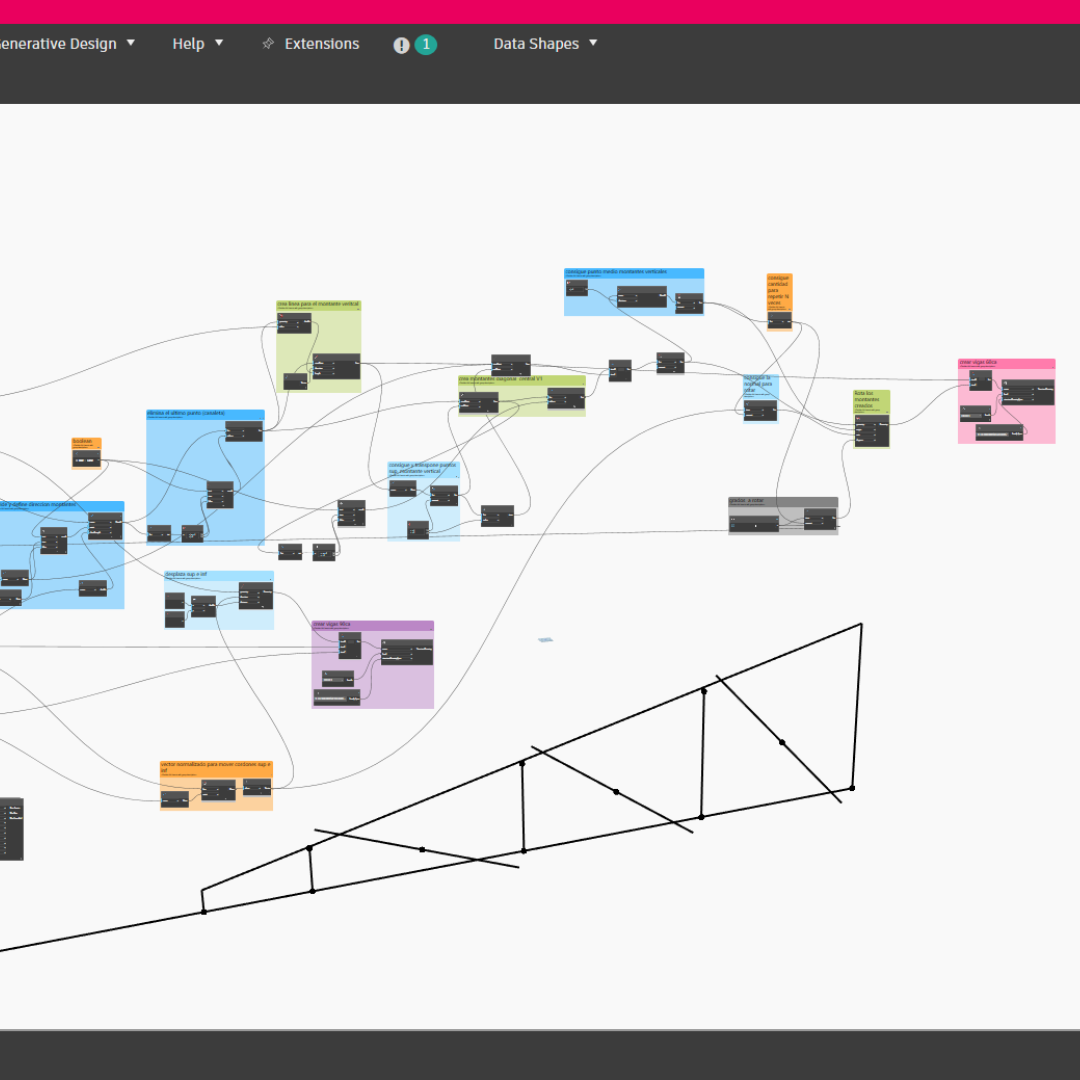This screenshot has width=1080, height=1080.
Task: Open the Help menu
Action: click(188, 44)
